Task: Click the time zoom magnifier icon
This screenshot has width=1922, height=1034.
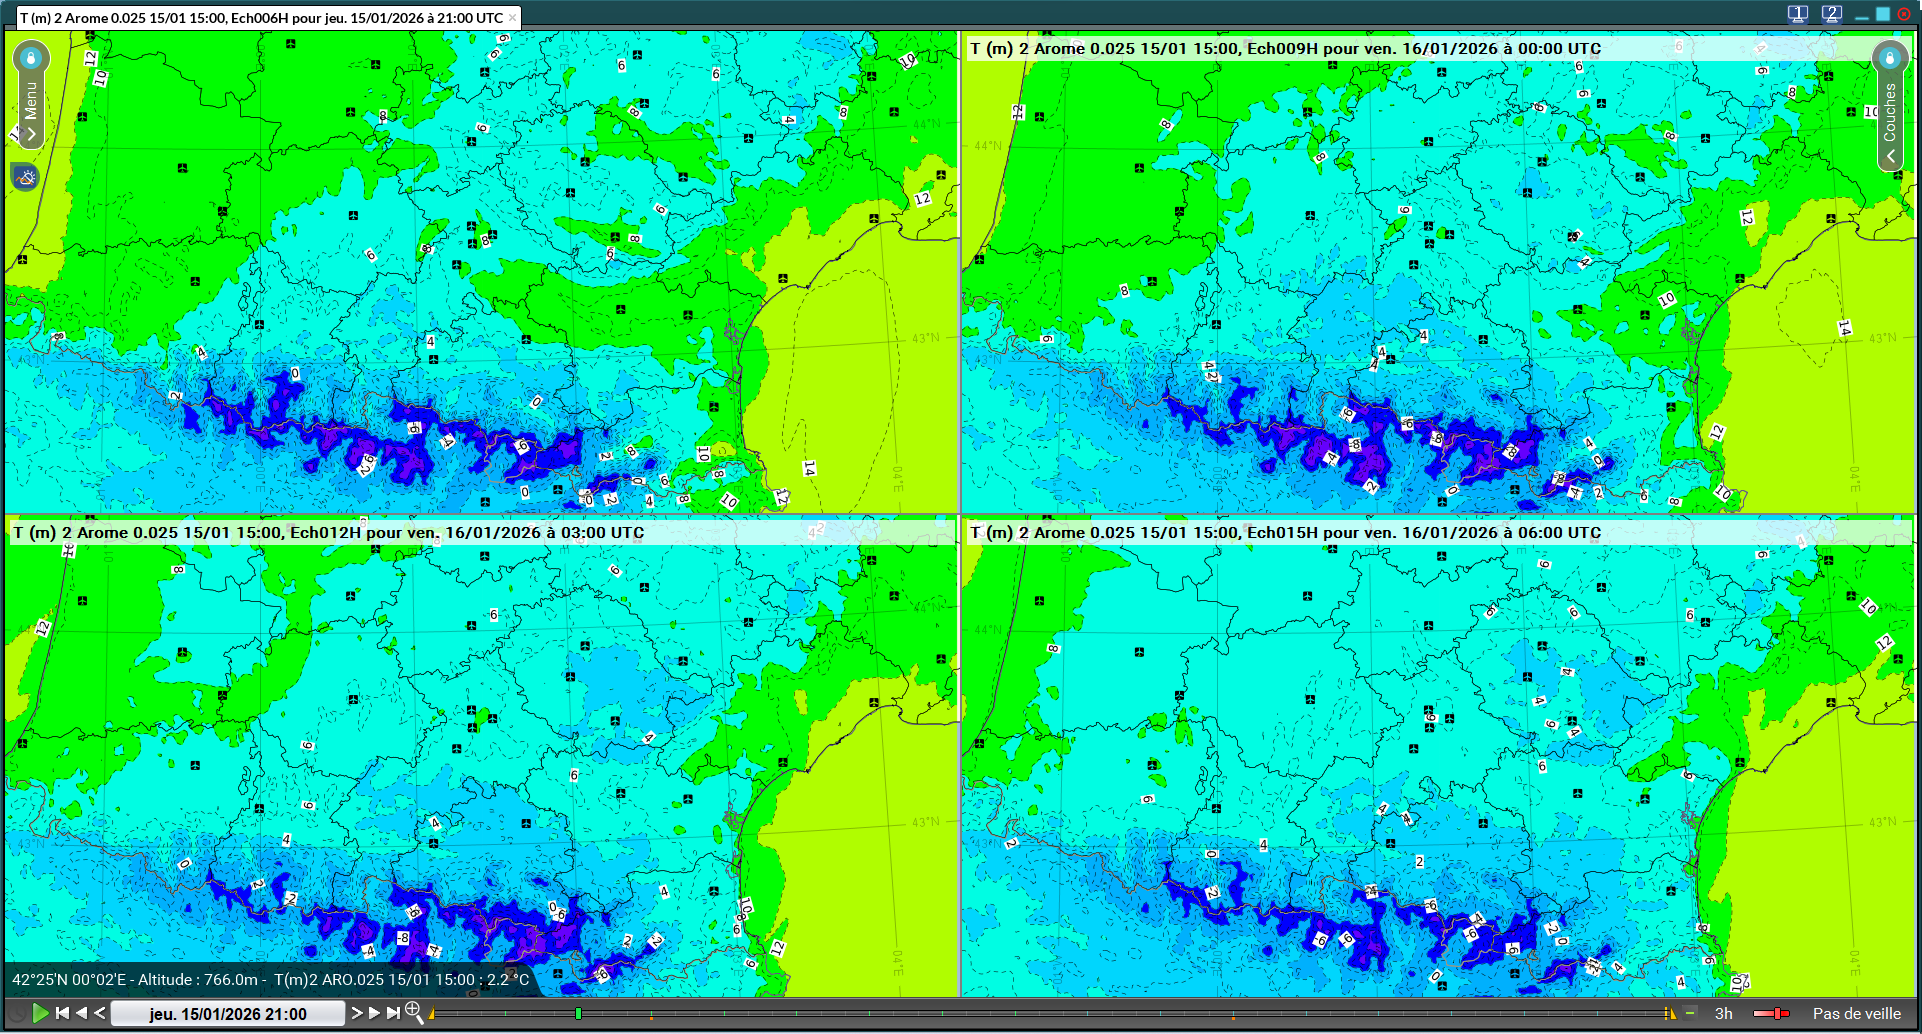Action: [x=413, y=1013]
